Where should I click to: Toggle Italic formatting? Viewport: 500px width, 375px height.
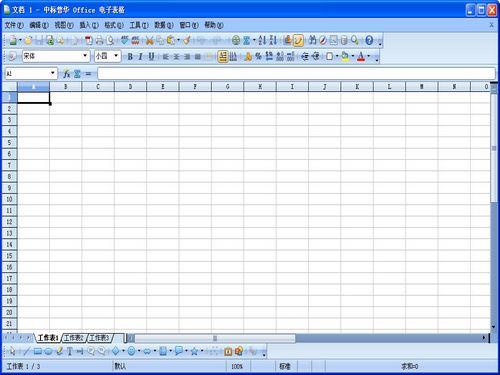click(x=140, y=57)
